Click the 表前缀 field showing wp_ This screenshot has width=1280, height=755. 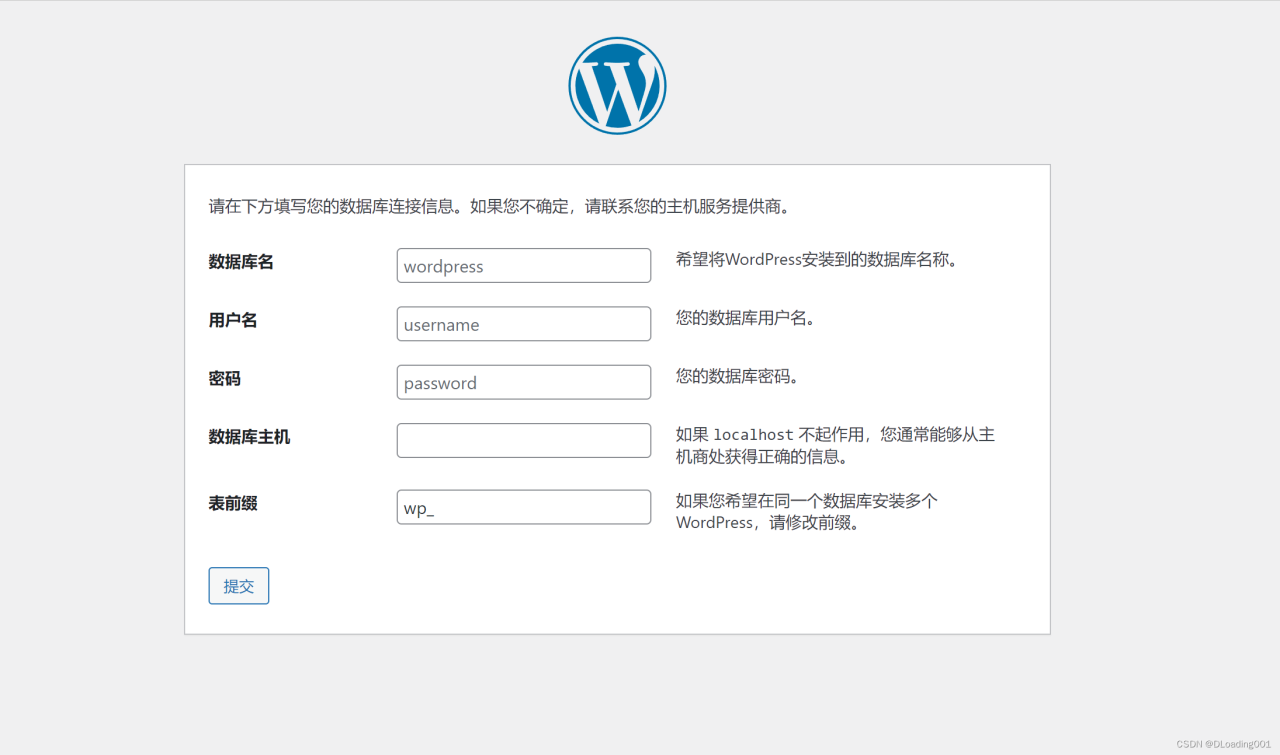pyautogui.click(x=523, y=506)
